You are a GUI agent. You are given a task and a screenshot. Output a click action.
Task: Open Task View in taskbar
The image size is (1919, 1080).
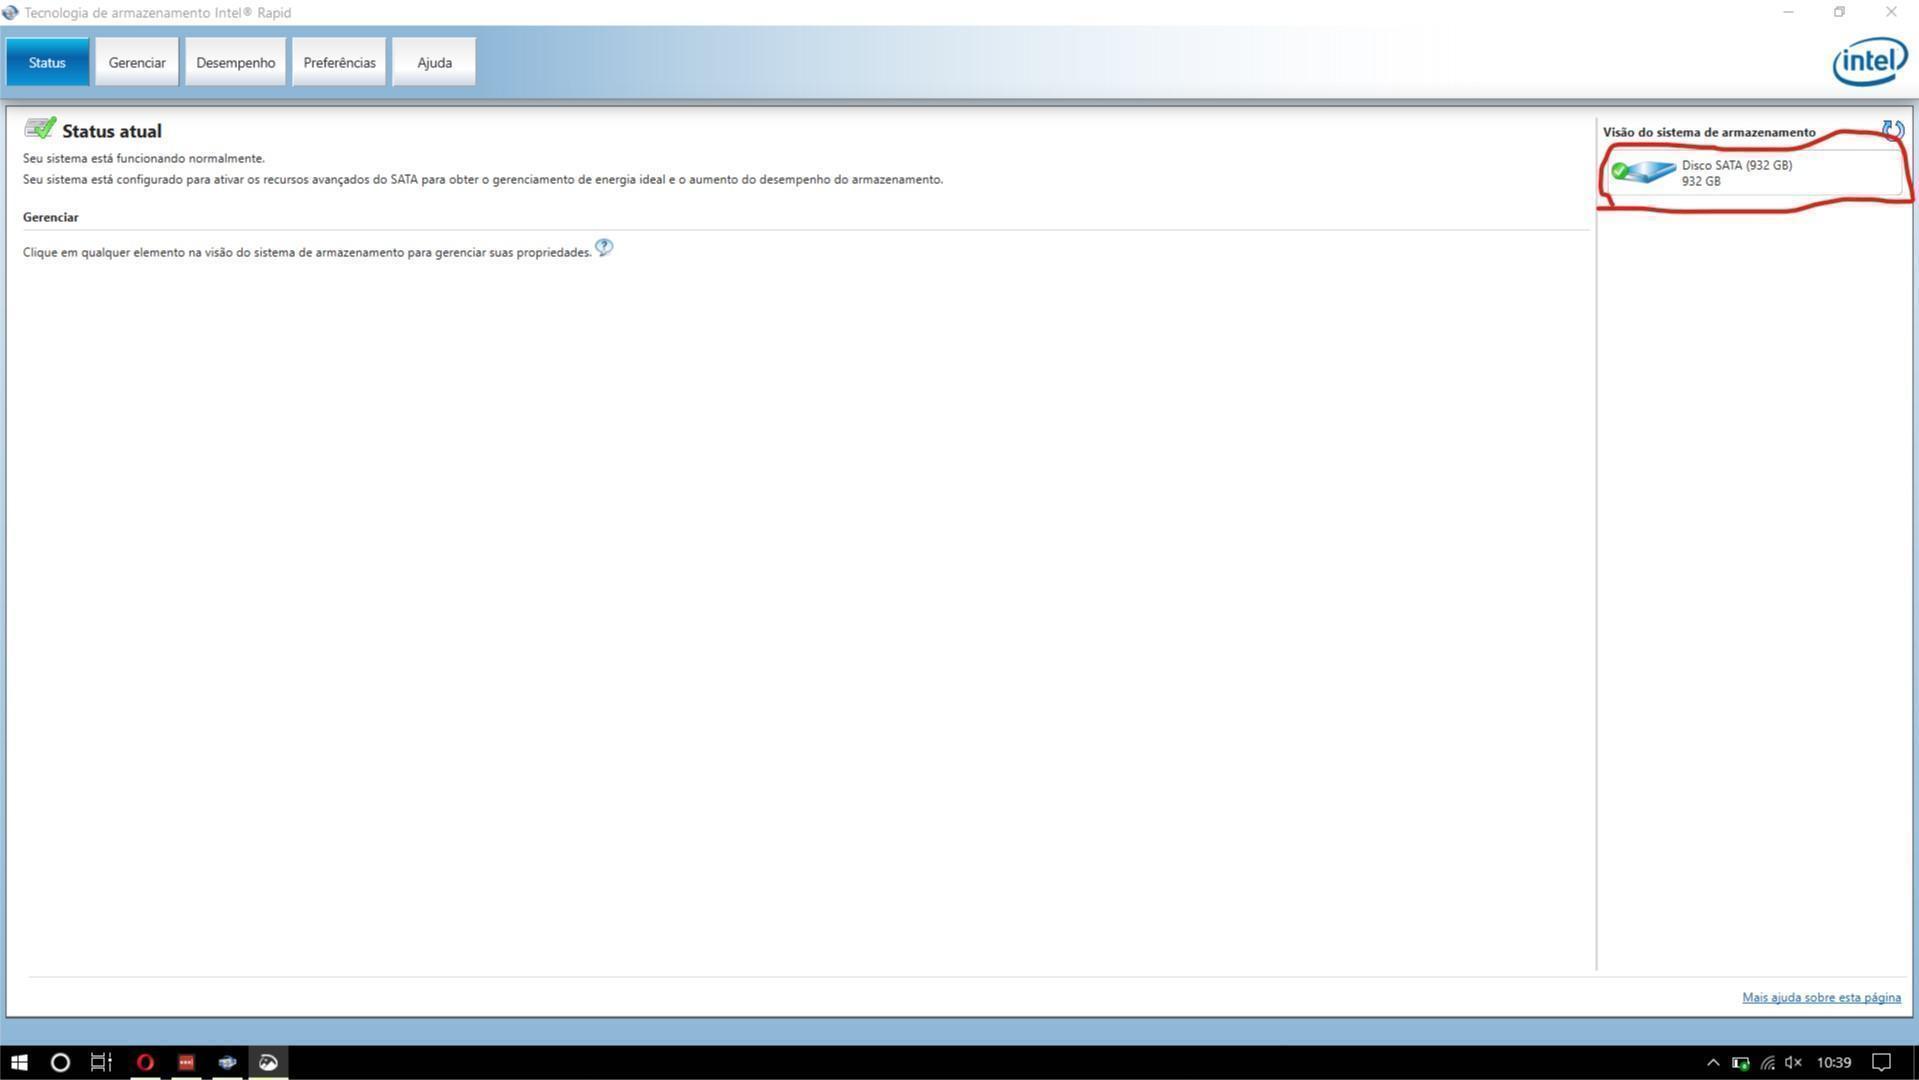point(101,1062)
